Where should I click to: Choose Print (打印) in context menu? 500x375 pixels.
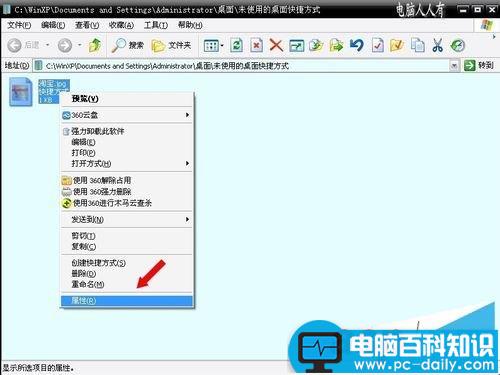127,153
